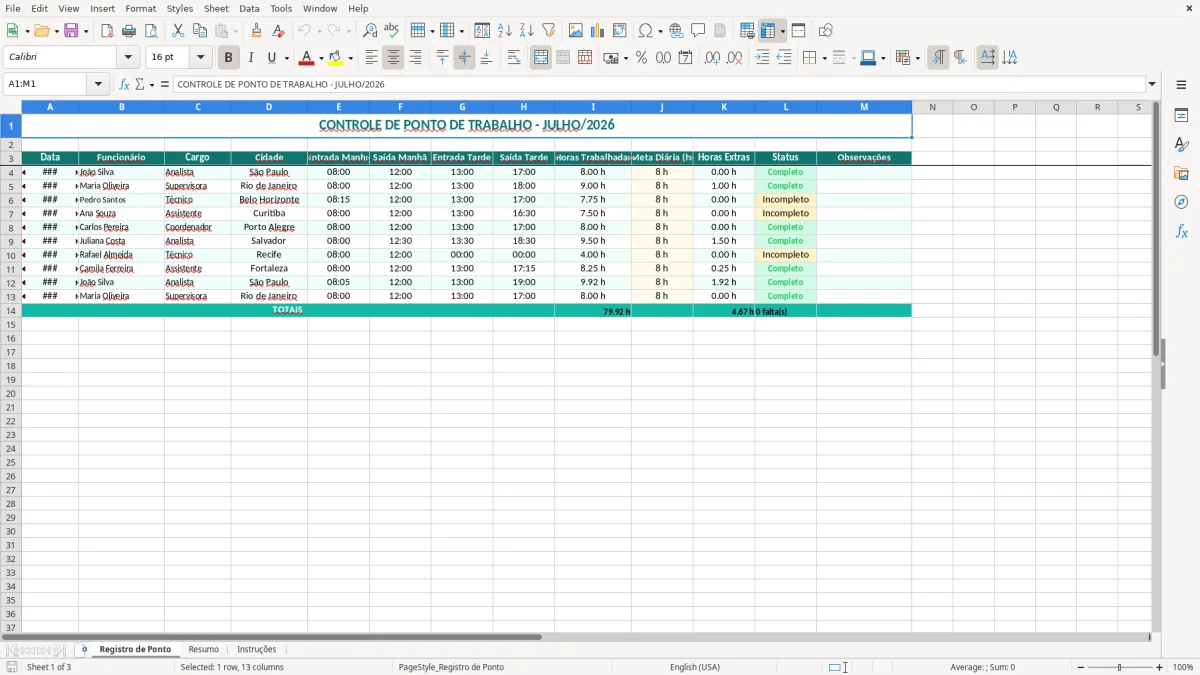The image size is (1200, 675).
Task: Expand the formula bar
Action: 1152,85
